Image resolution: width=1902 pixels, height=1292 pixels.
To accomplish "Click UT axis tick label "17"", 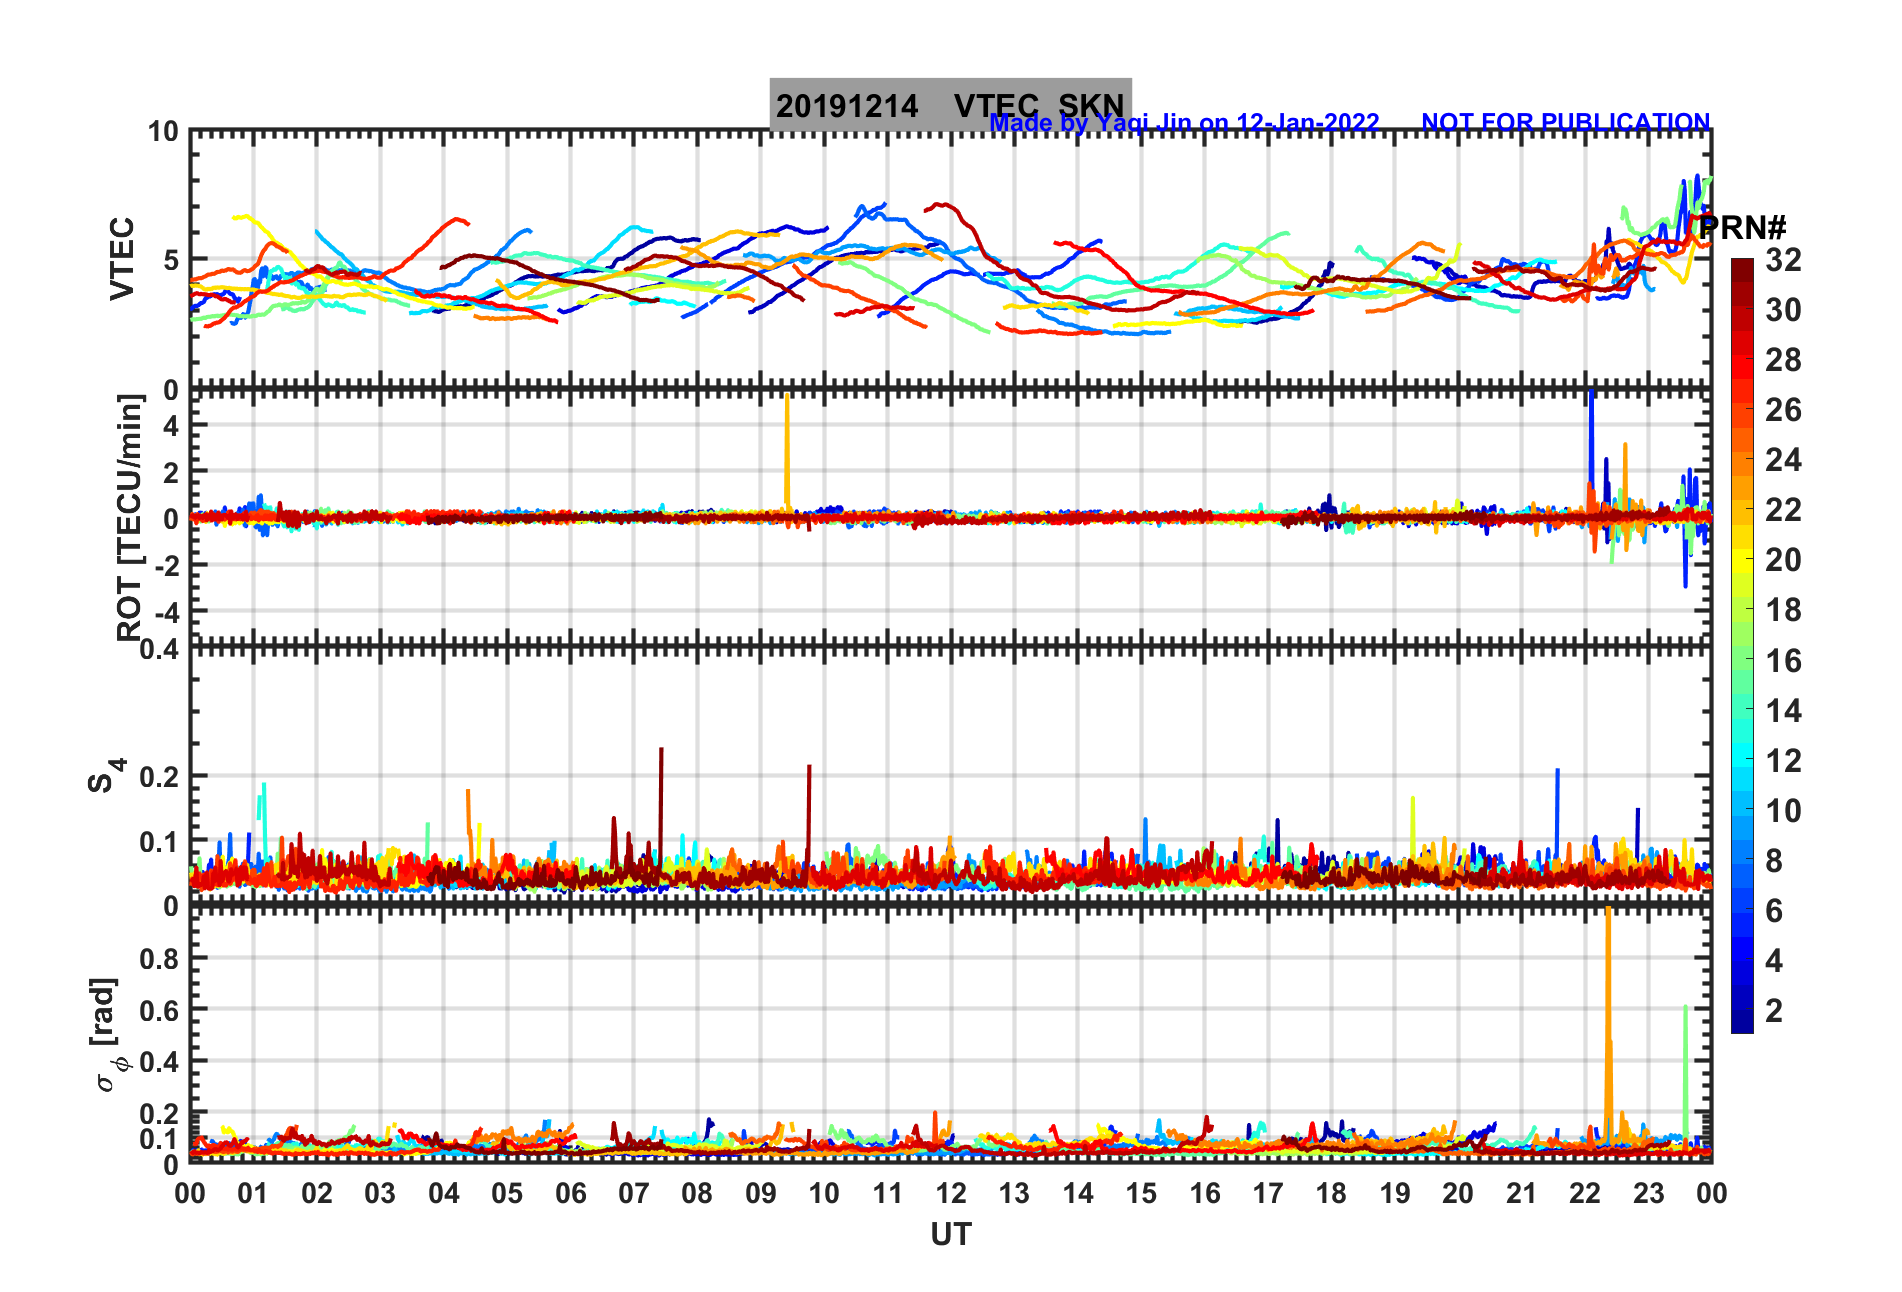I will 1268,1193.
